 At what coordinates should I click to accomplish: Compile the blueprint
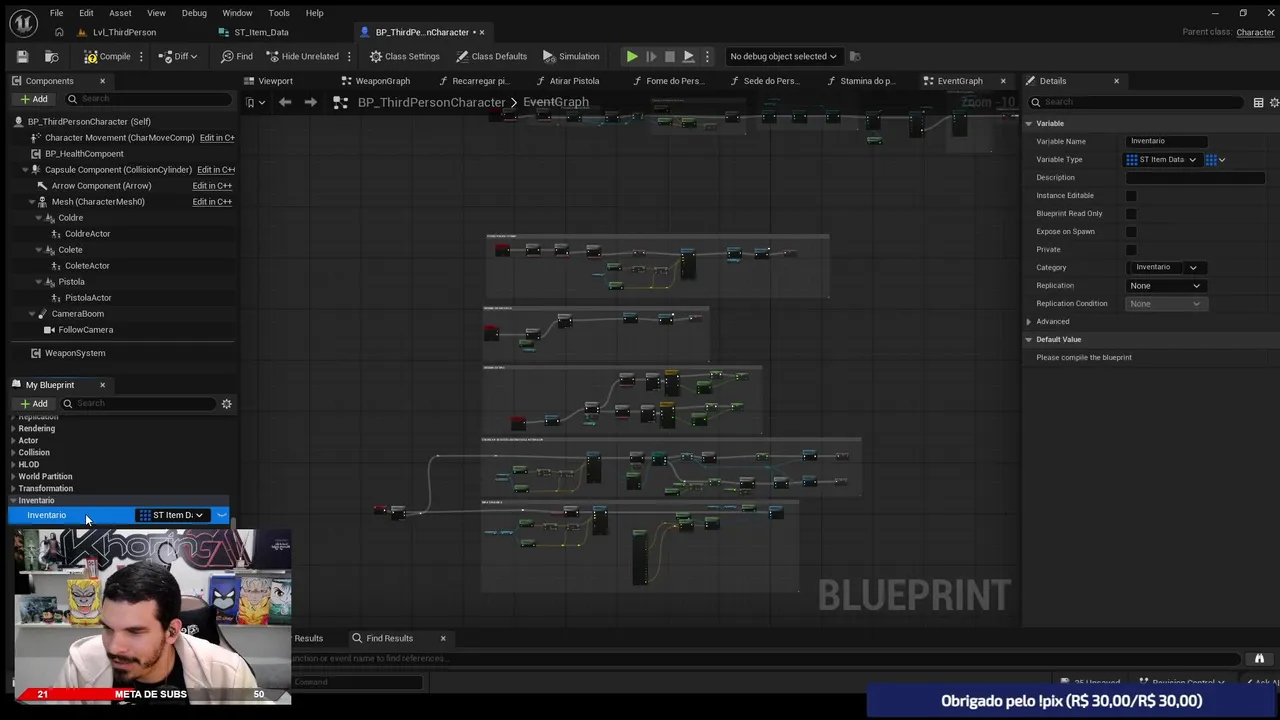click(x=107, y=56)
